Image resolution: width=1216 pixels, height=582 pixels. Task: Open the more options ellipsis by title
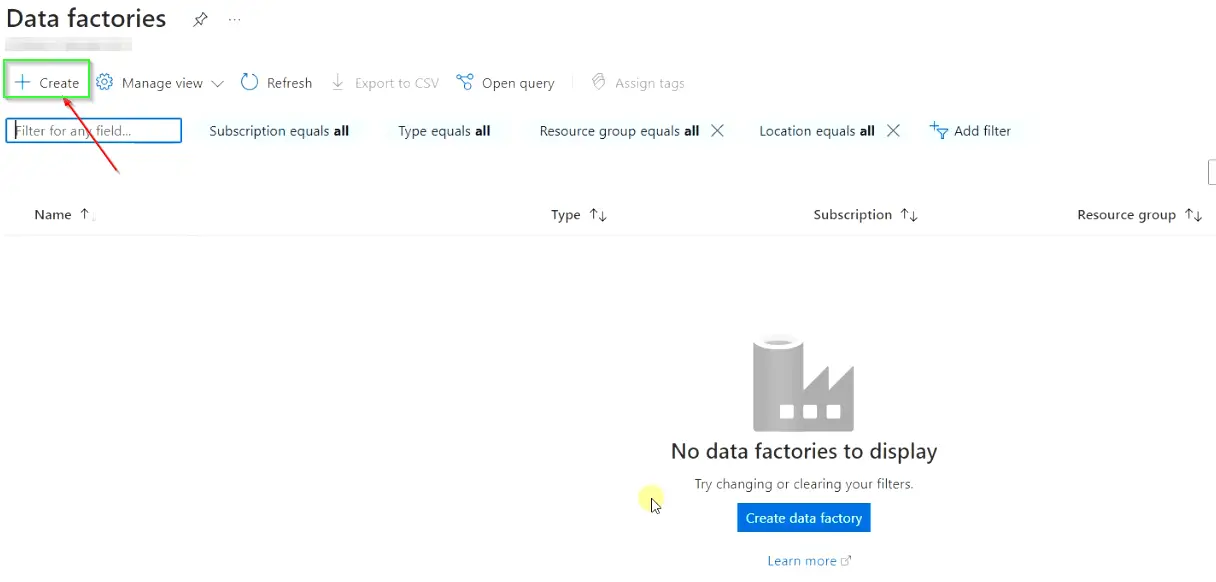tap(234, 19)
